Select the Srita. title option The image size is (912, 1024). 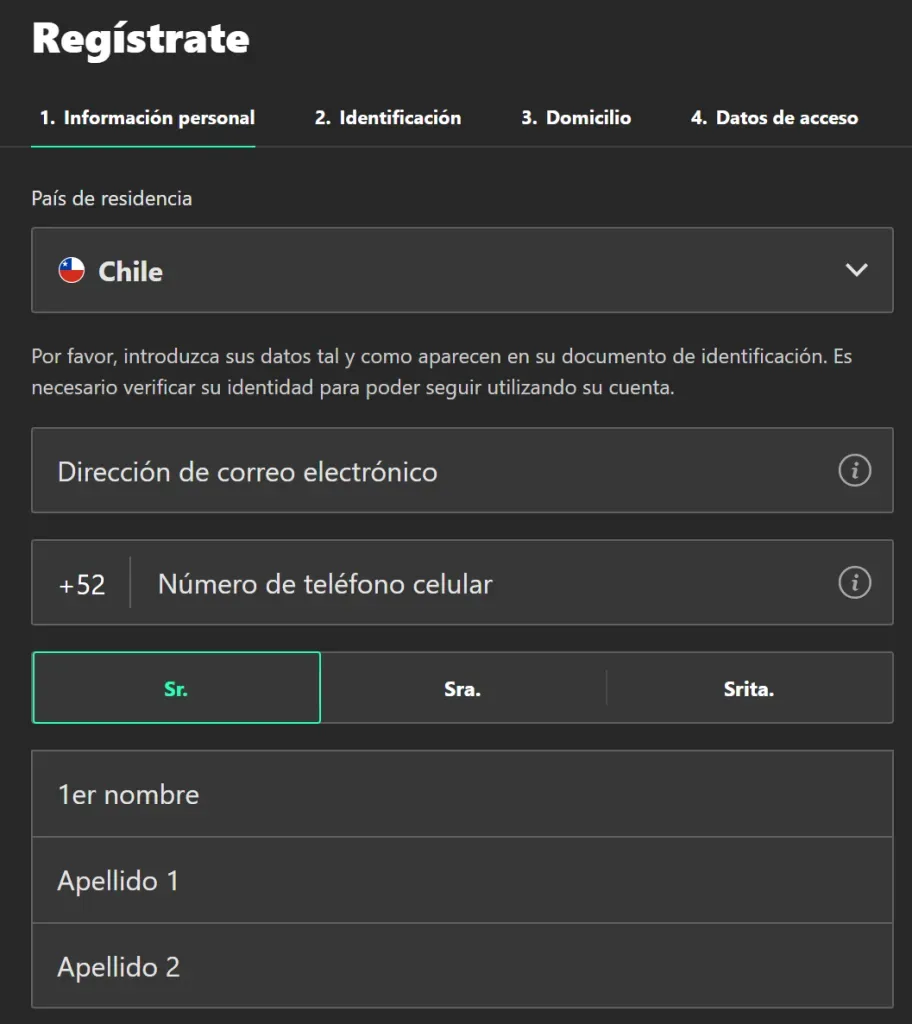(x=749, y=687)
